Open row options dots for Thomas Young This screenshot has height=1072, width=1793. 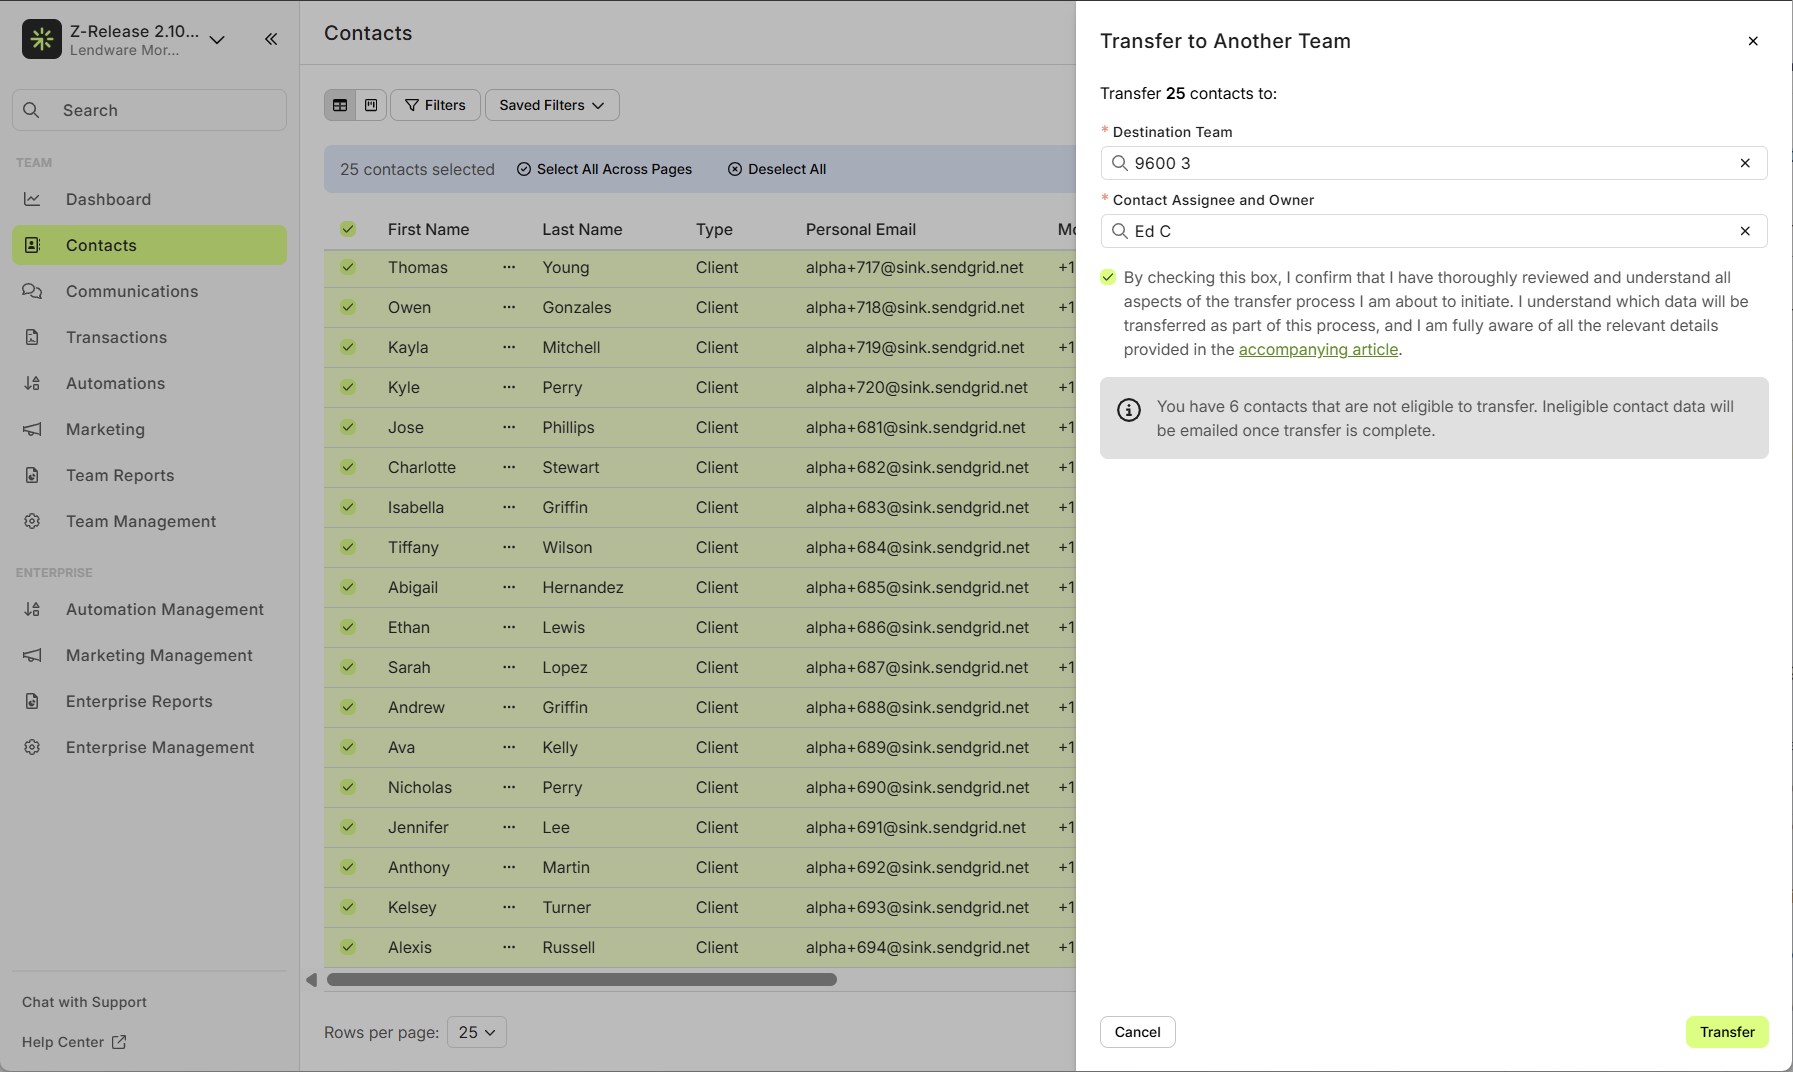click(x=509, y=267)
